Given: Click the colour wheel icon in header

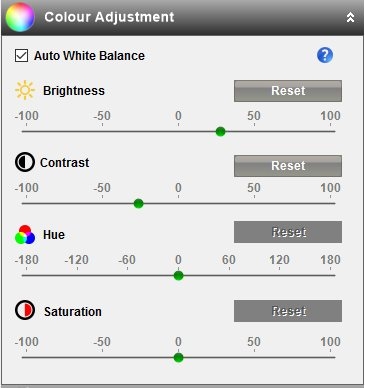Looking at the screenshot, I should pyautogui.click(x=20, y=17).
